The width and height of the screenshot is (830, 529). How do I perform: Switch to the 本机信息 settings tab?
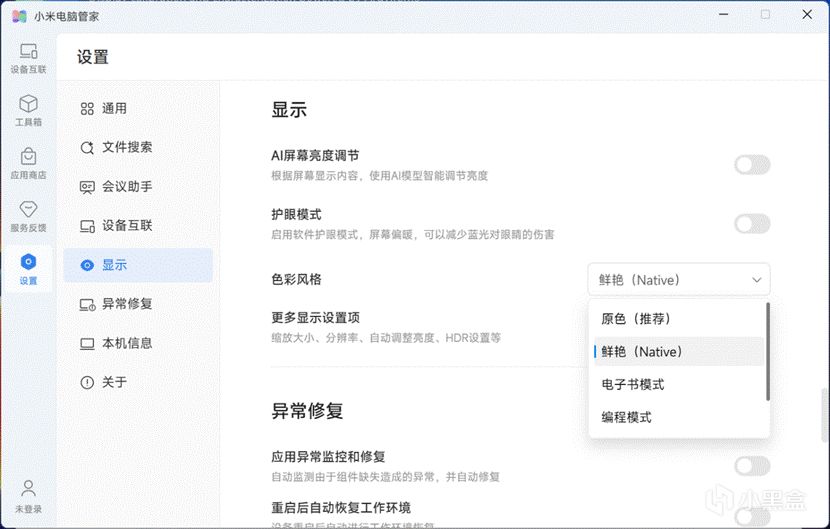138,344
